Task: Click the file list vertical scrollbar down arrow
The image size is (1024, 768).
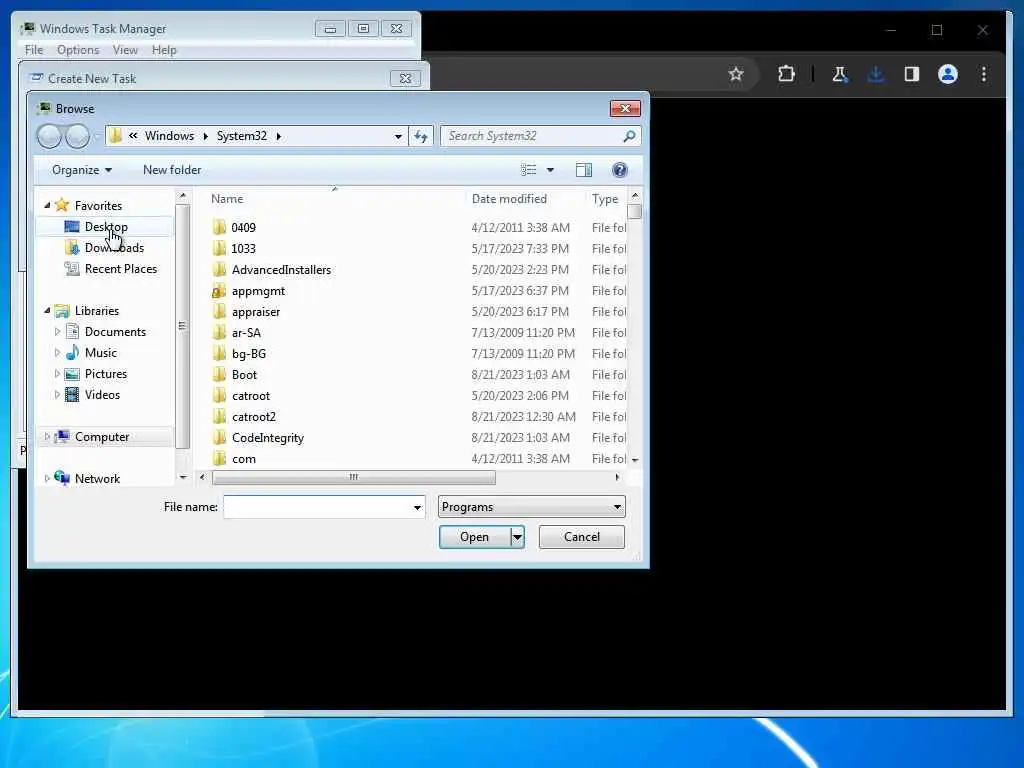Action: coord(635,460)
